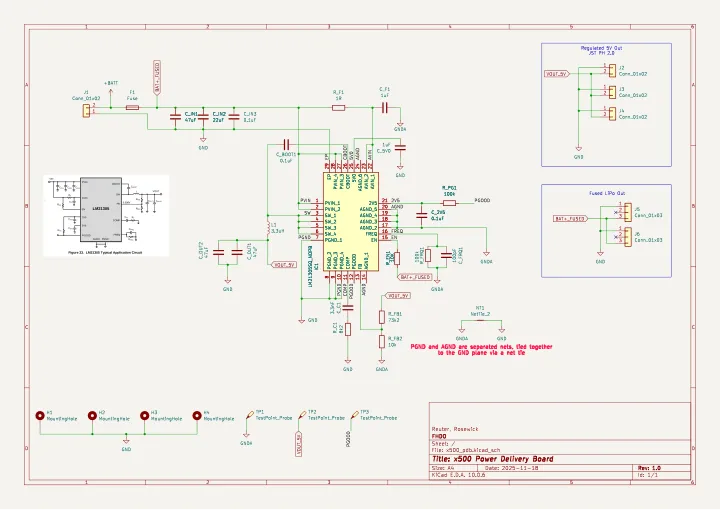Select mounting hole H1 symbol
This screenshot has width=720, height=510.
coord(40,416)
